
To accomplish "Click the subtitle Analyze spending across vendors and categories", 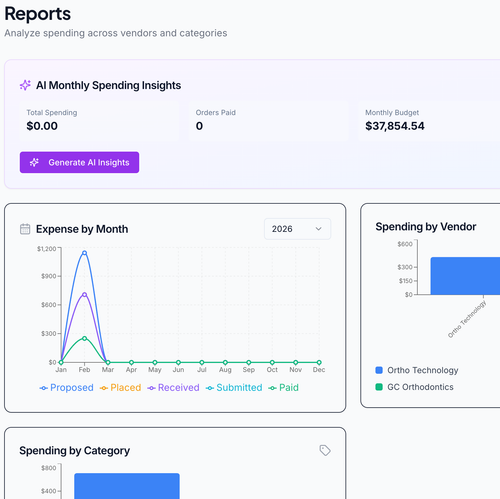I will tap(116, 33).
